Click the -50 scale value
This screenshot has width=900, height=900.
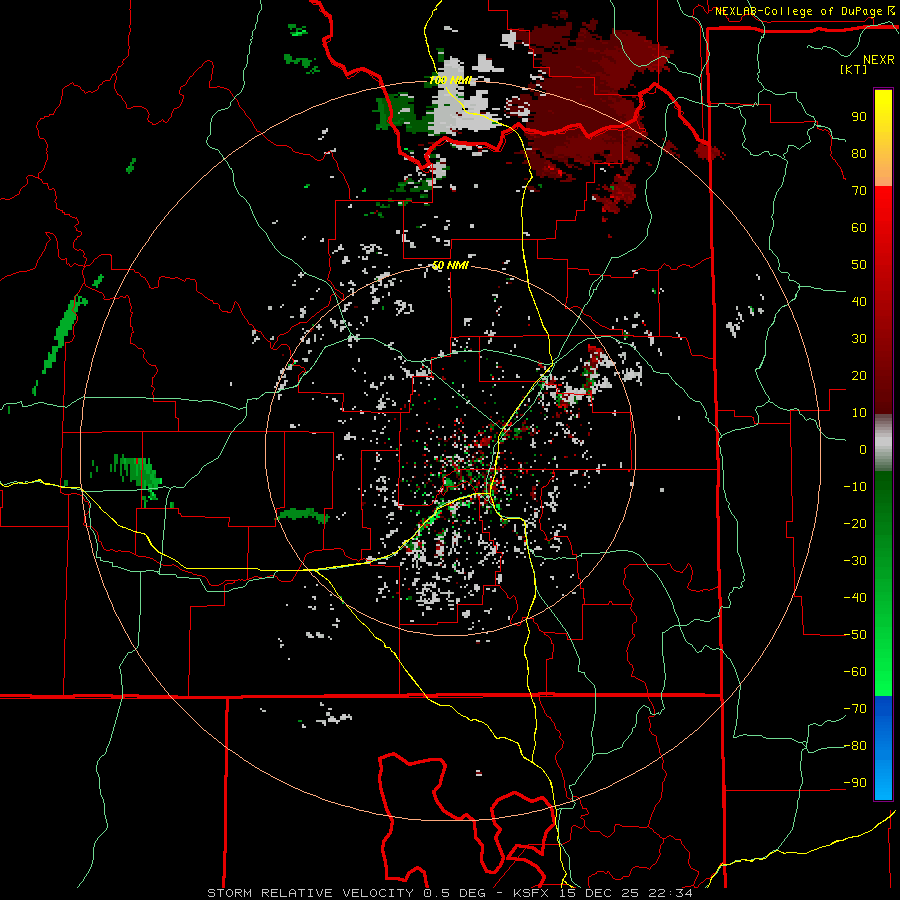[x=855, y=635]
